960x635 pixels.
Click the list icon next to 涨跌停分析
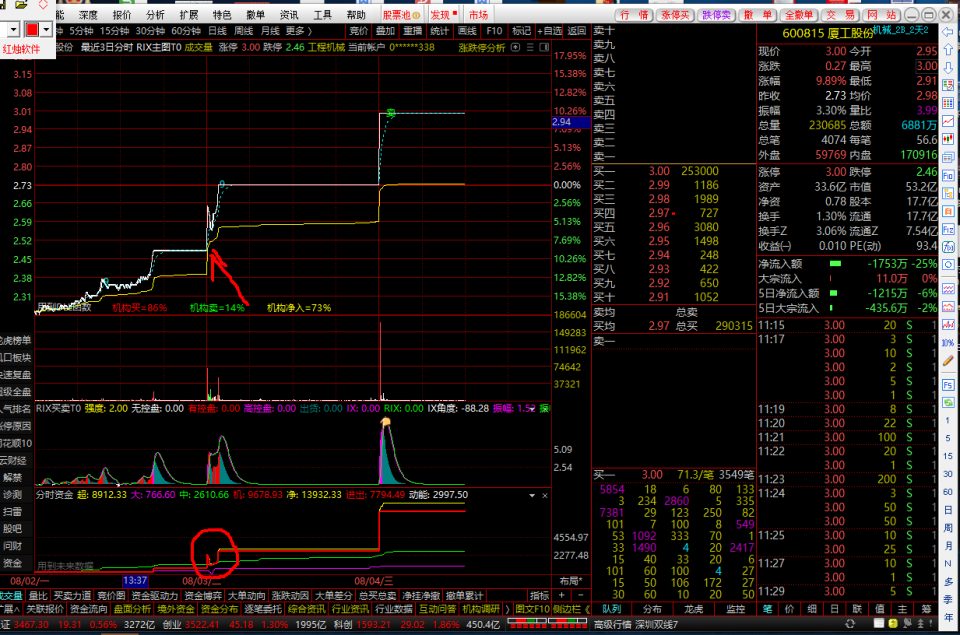tap(530, 47)
